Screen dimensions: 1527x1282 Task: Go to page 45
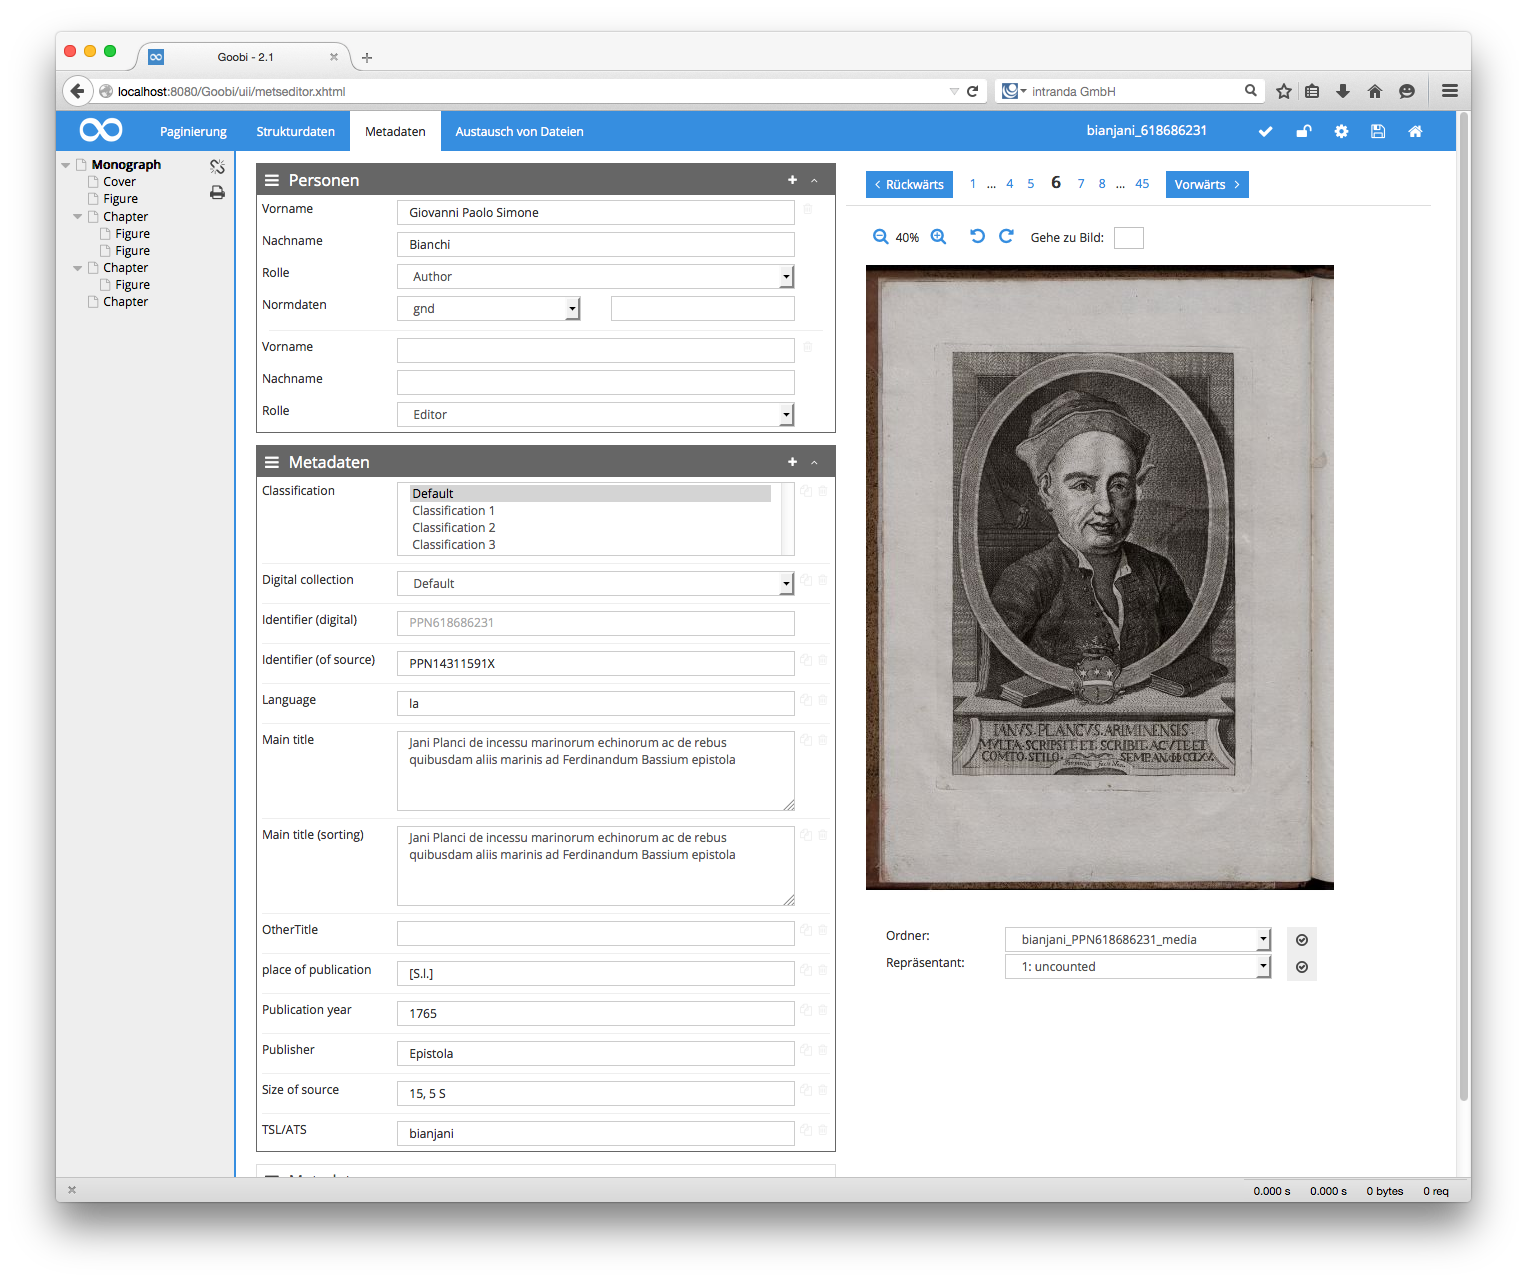click(x=1142, y=184)
